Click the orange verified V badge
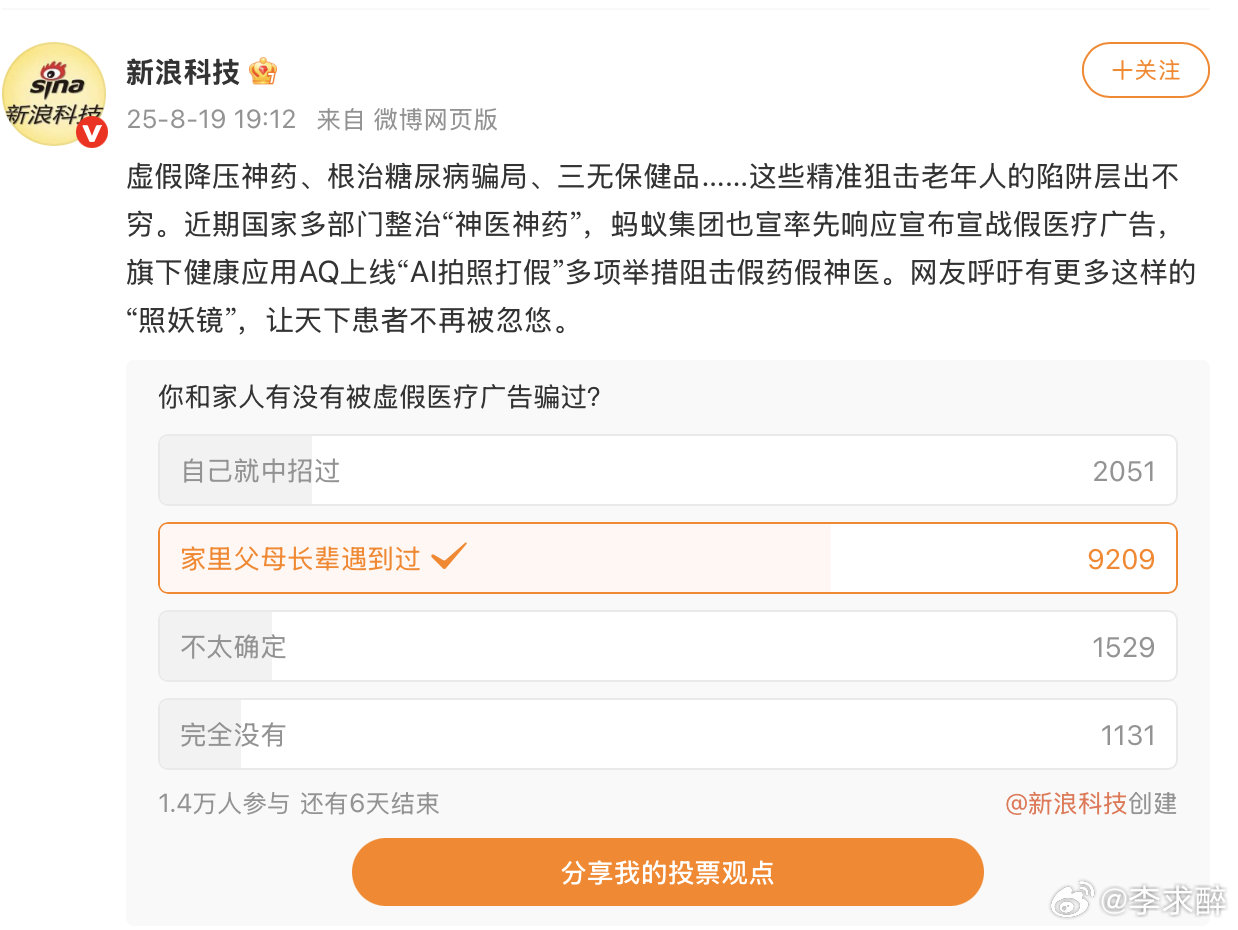This screenshot has width=1238, height=930. pos(91,131)
